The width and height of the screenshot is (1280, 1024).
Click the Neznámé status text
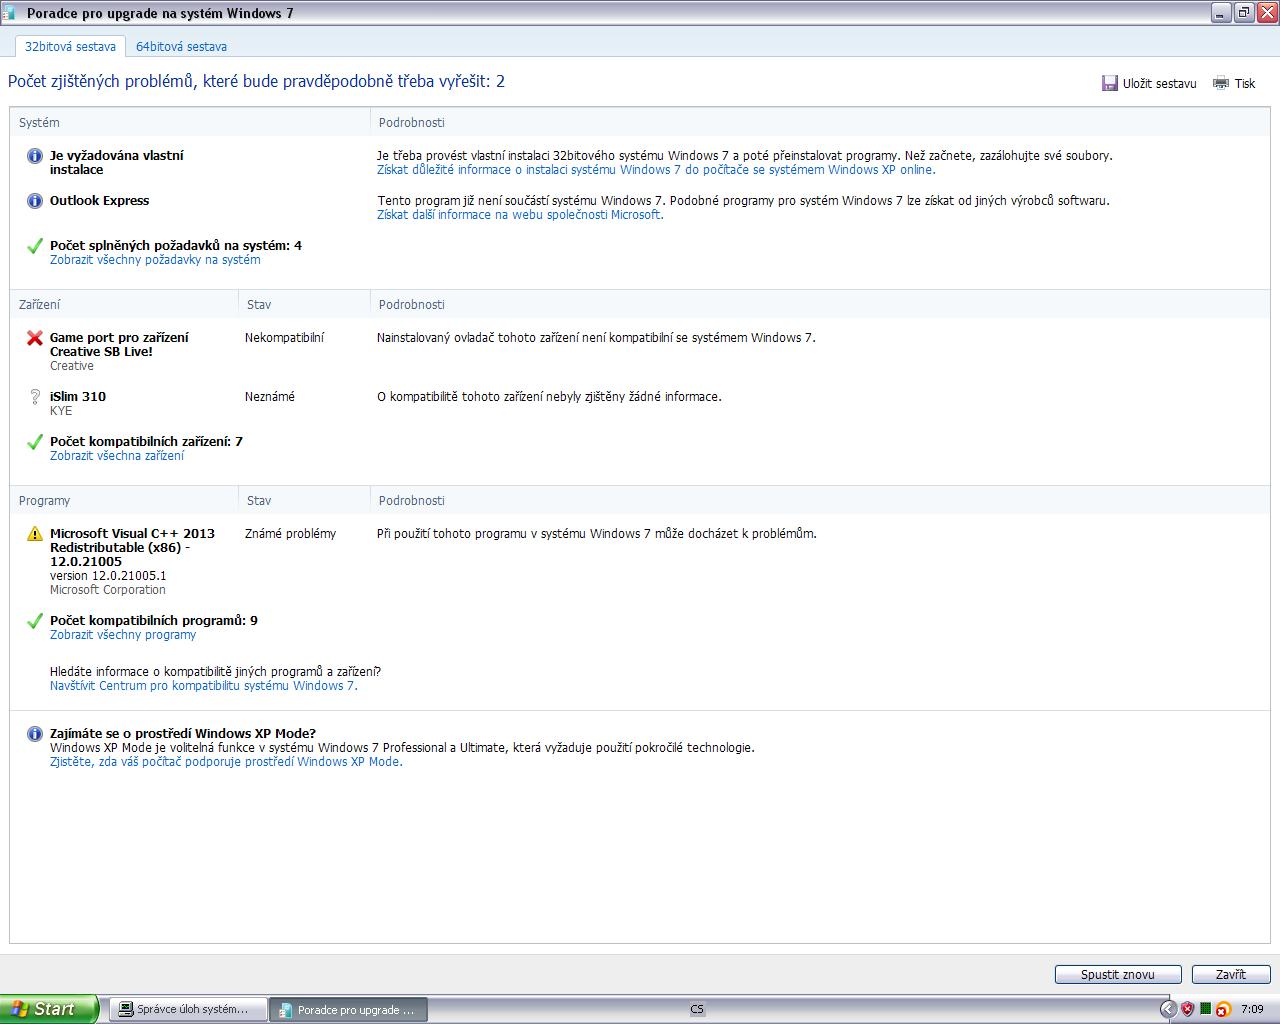[x=270, y=397]
